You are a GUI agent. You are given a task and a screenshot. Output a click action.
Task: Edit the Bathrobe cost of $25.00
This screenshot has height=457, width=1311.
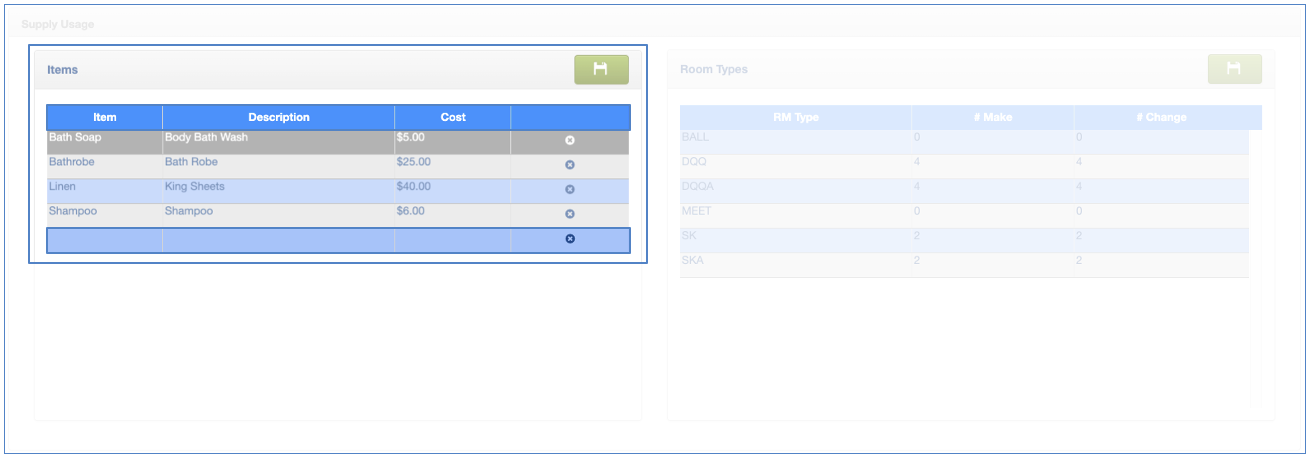tap(414, 162)
